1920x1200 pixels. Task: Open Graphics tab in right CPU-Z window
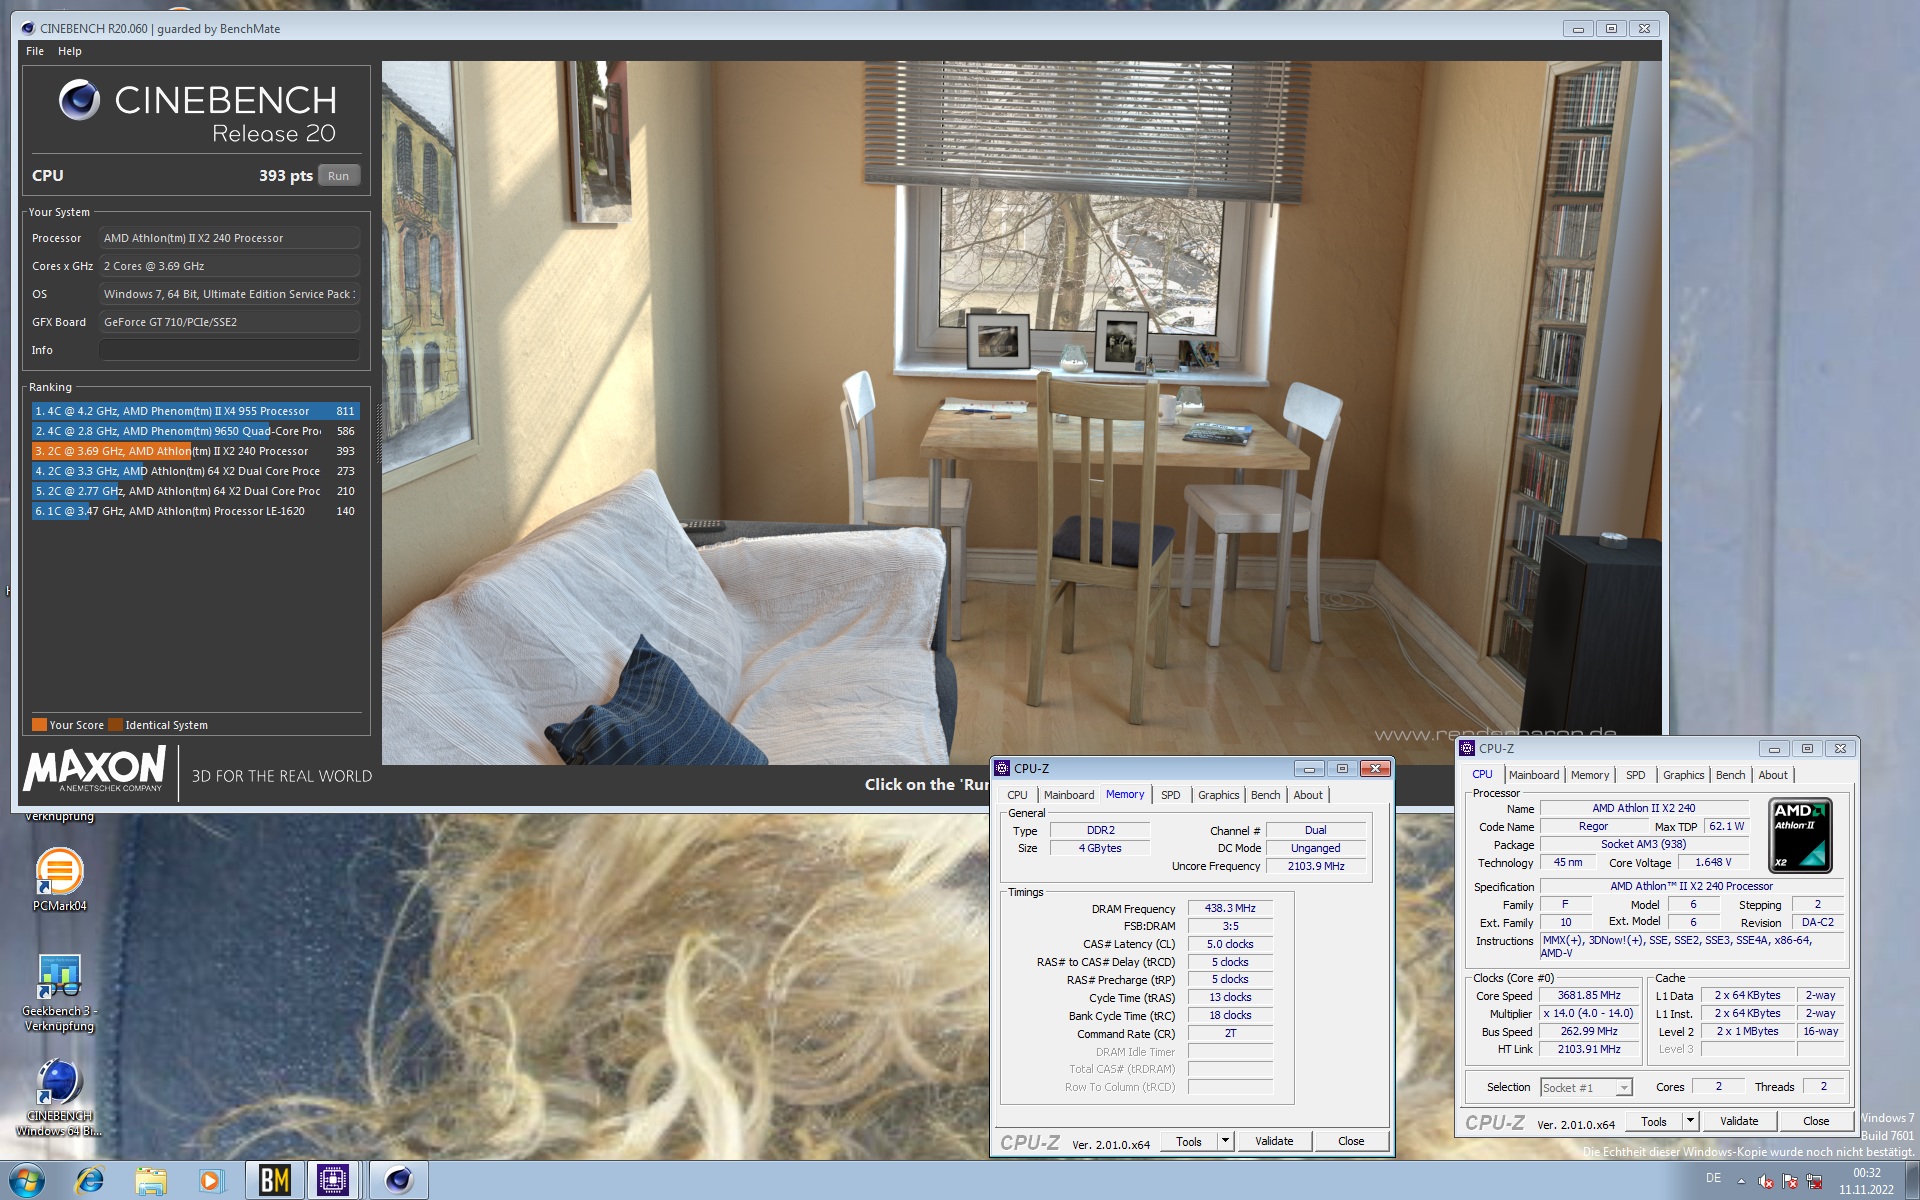point(1683,775)
